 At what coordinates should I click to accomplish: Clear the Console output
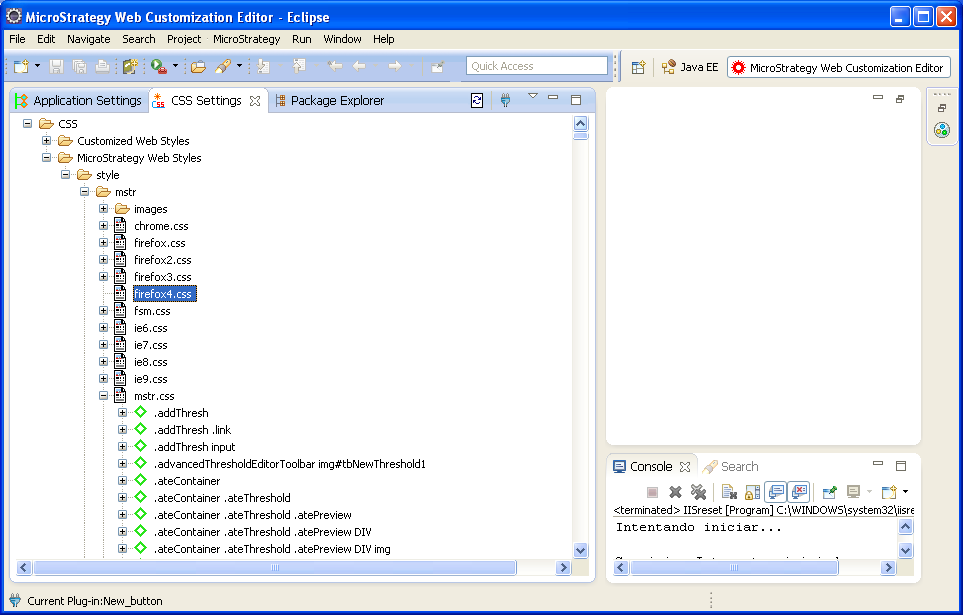coord(727,491)
